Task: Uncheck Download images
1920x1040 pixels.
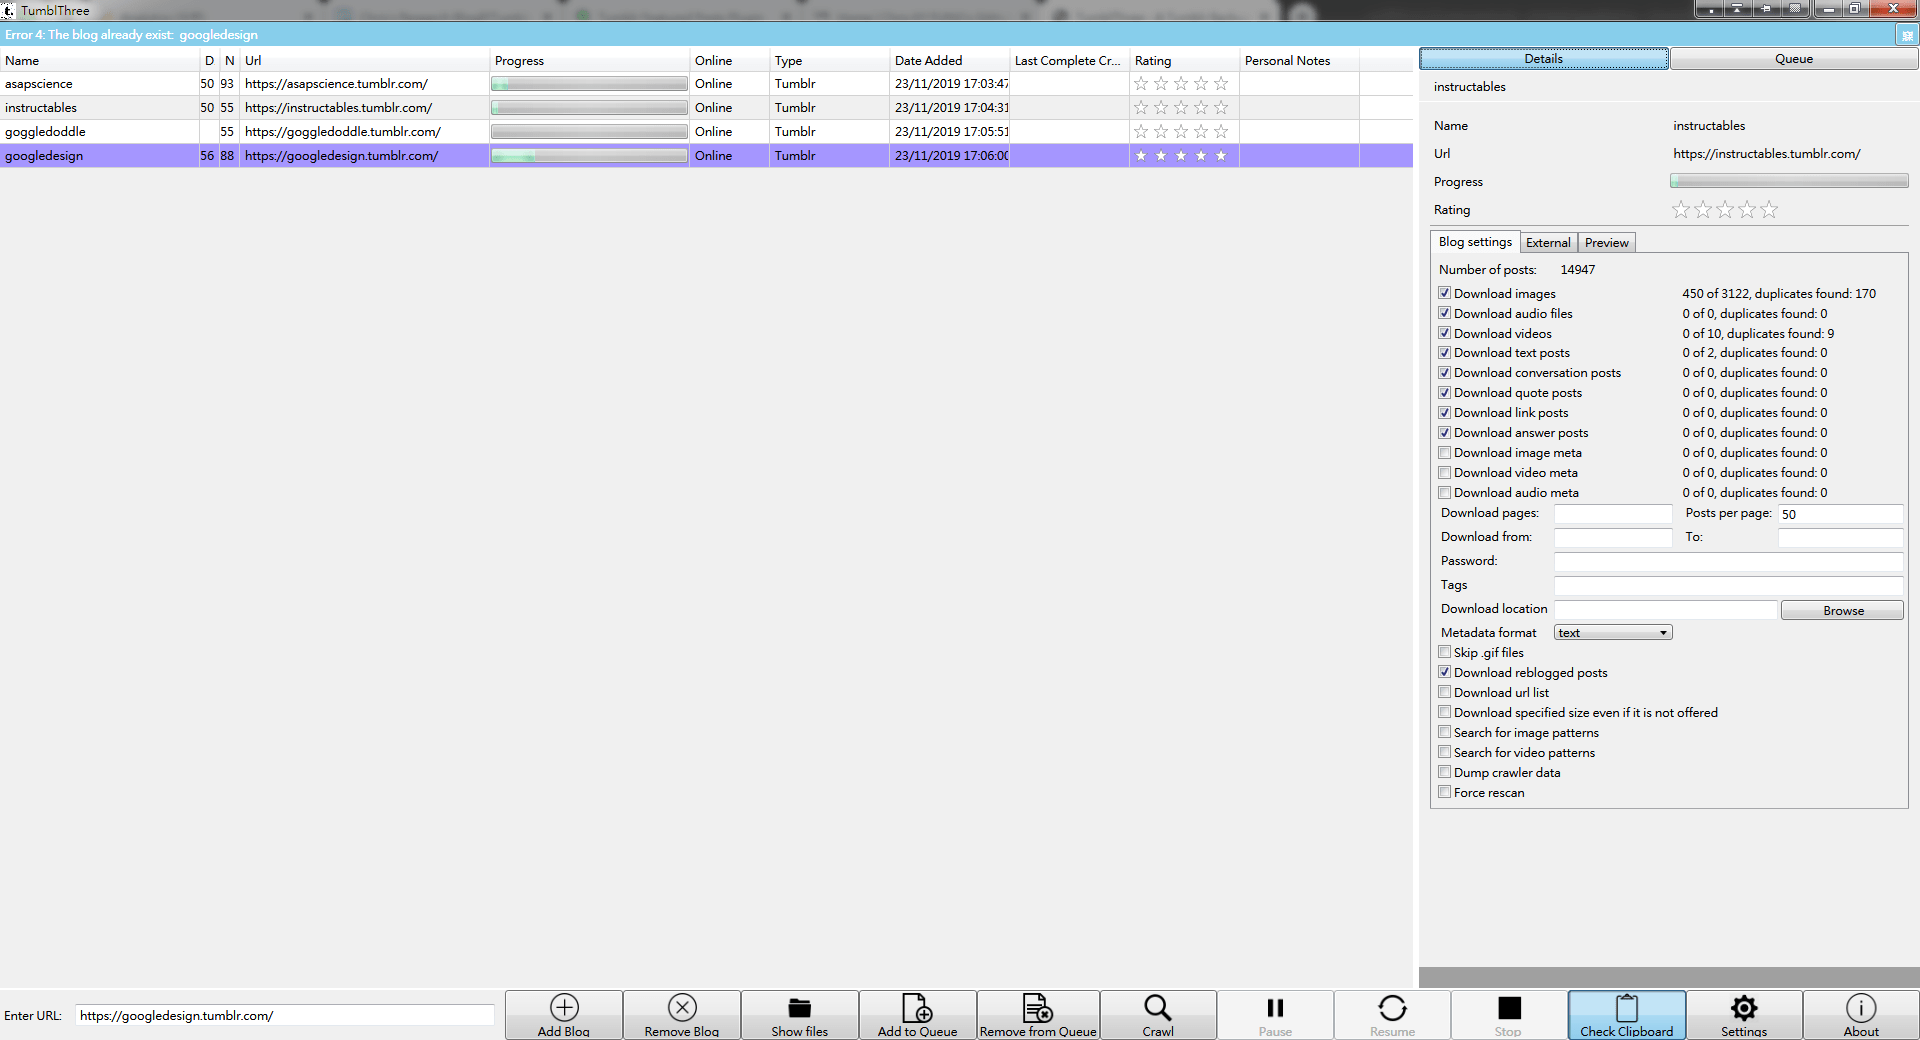Action: tap(1444, 293)
